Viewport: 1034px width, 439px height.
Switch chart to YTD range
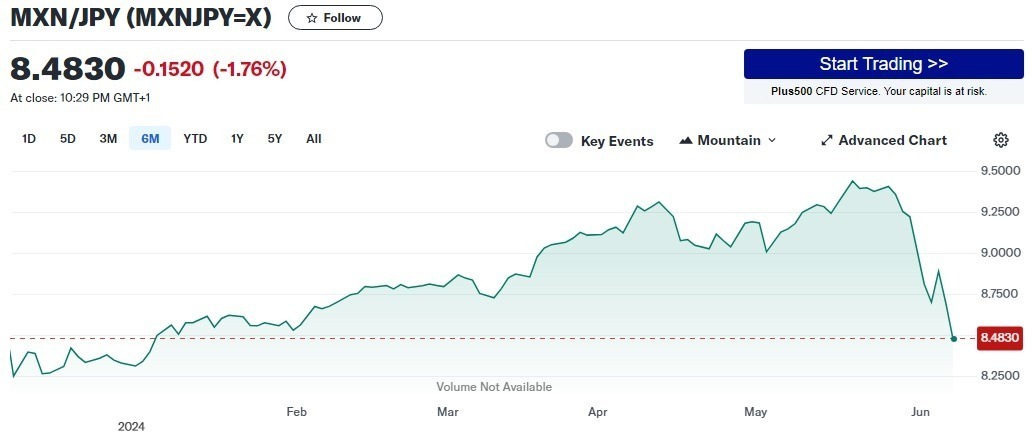click(195, 139)
